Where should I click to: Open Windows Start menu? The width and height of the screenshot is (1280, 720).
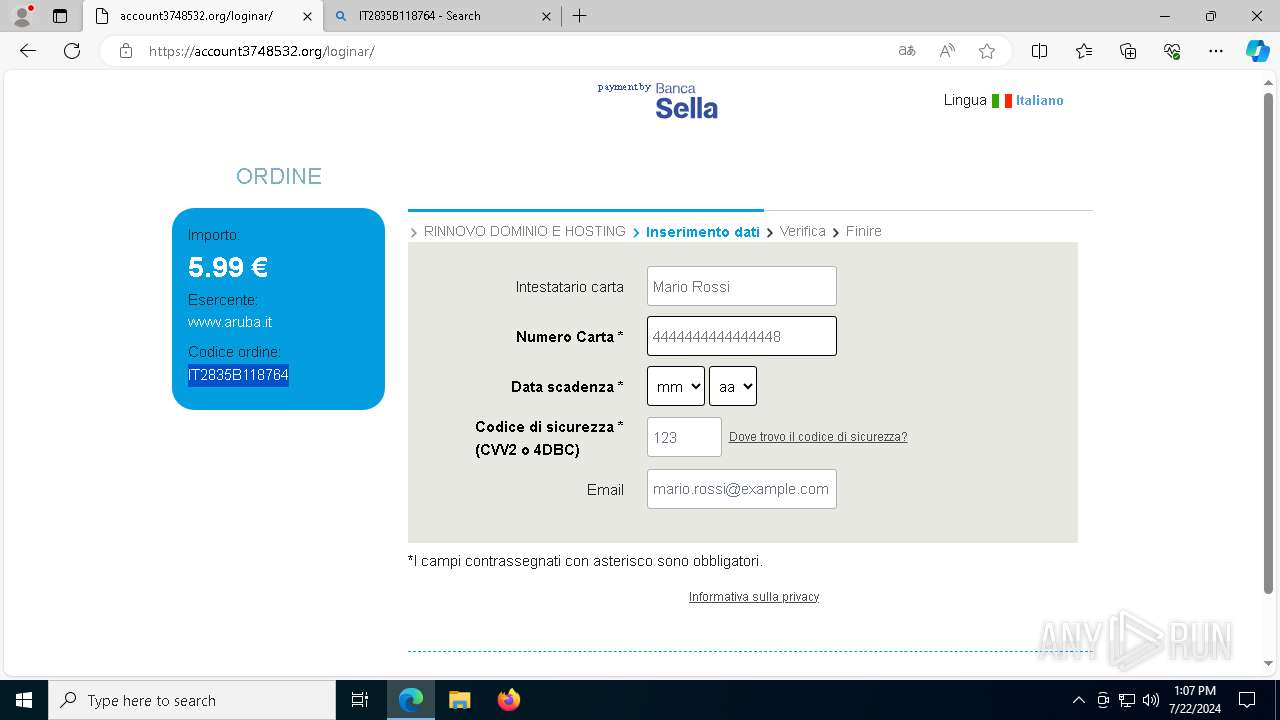tap(24, 700)
